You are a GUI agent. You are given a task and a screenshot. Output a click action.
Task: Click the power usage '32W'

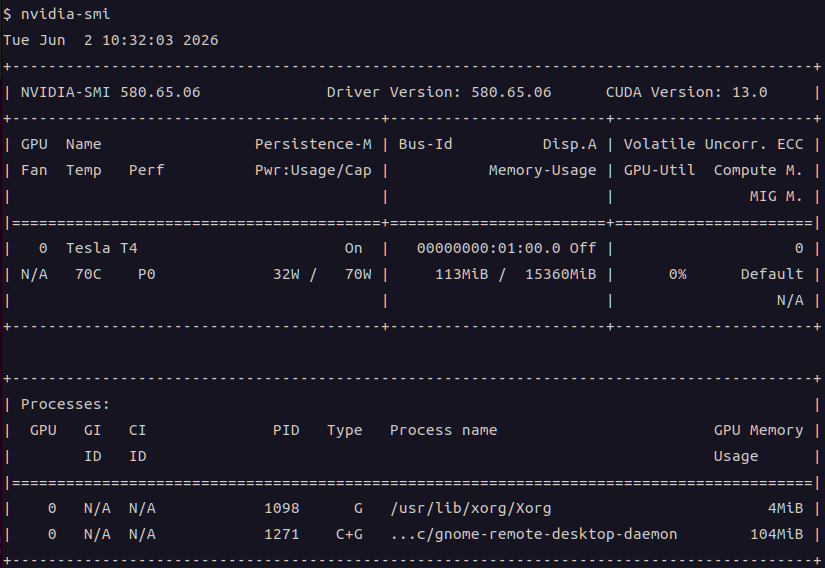click(286, 275)
